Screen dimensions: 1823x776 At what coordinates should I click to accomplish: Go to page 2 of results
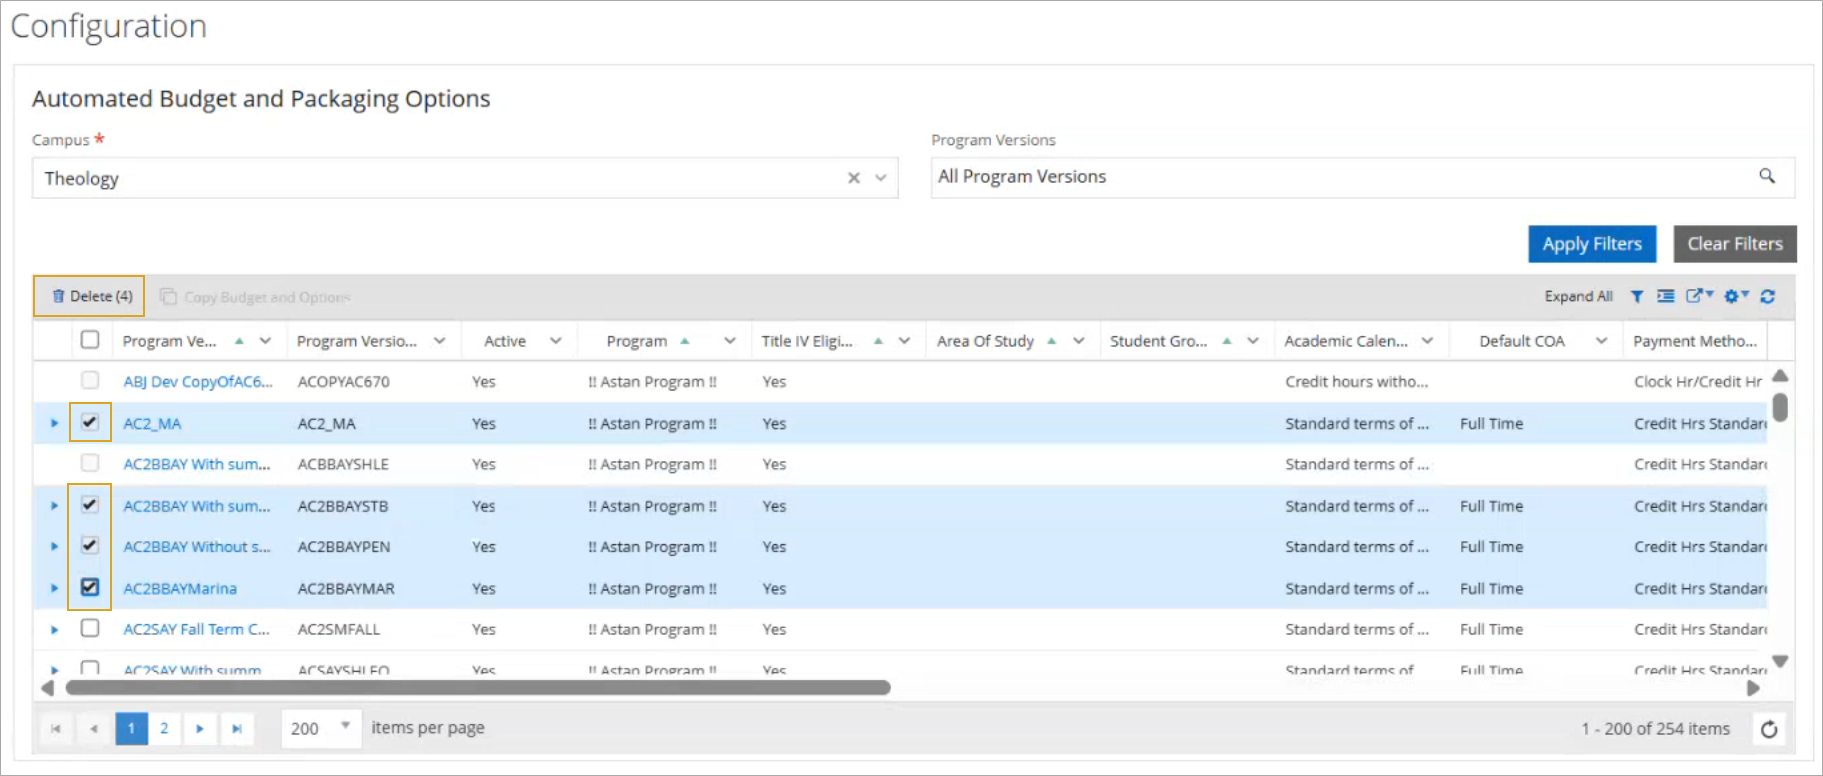164,729
